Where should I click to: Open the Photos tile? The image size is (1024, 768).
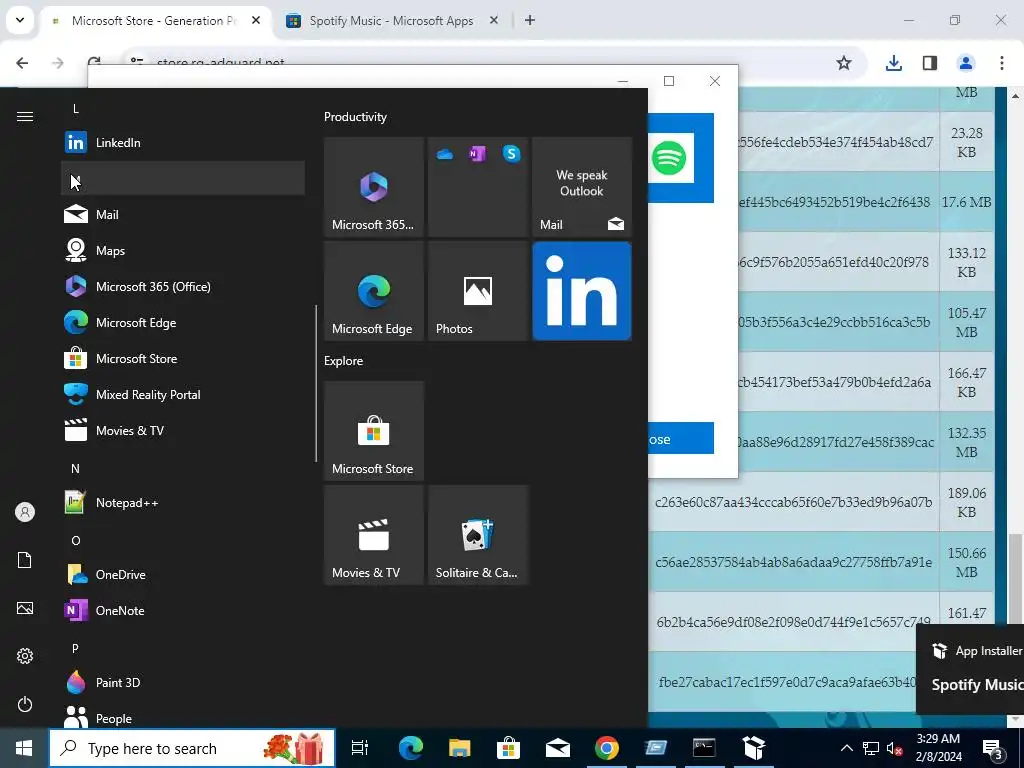click(x=478, y=291)
